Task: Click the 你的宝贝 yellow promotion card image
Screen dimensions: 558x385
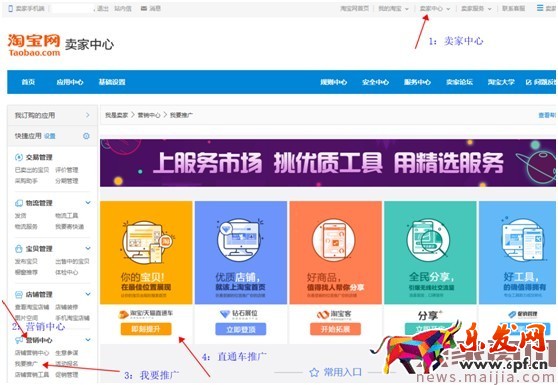Action: (146, 252)
